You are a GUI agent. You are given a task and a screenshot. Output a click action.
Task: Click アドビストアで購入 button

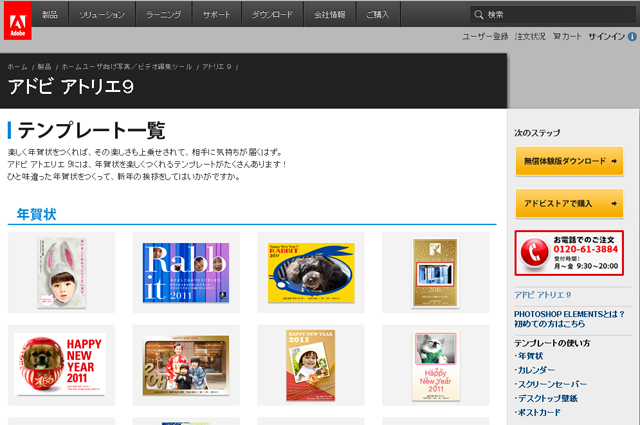coord(569,203)
